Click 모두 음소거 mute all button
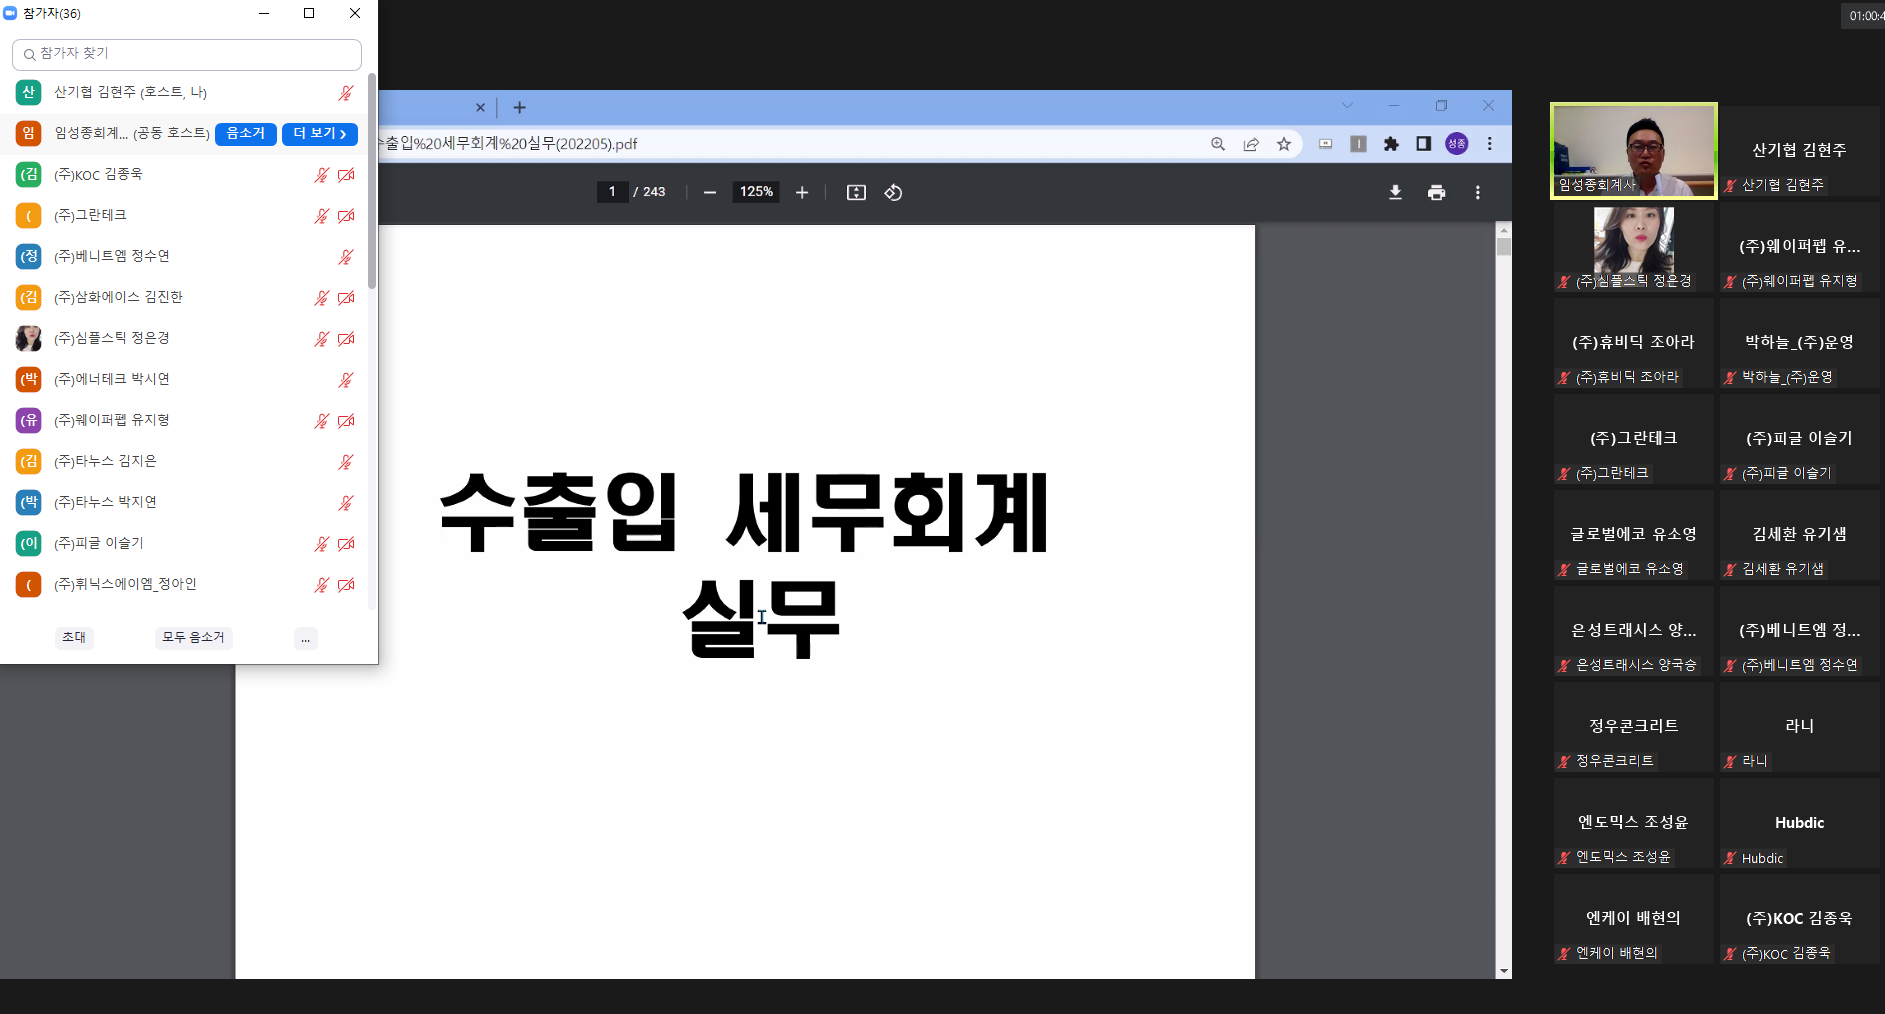Image resolution: width=1885 pixels, height=1014 pixels. pos(193,637)
